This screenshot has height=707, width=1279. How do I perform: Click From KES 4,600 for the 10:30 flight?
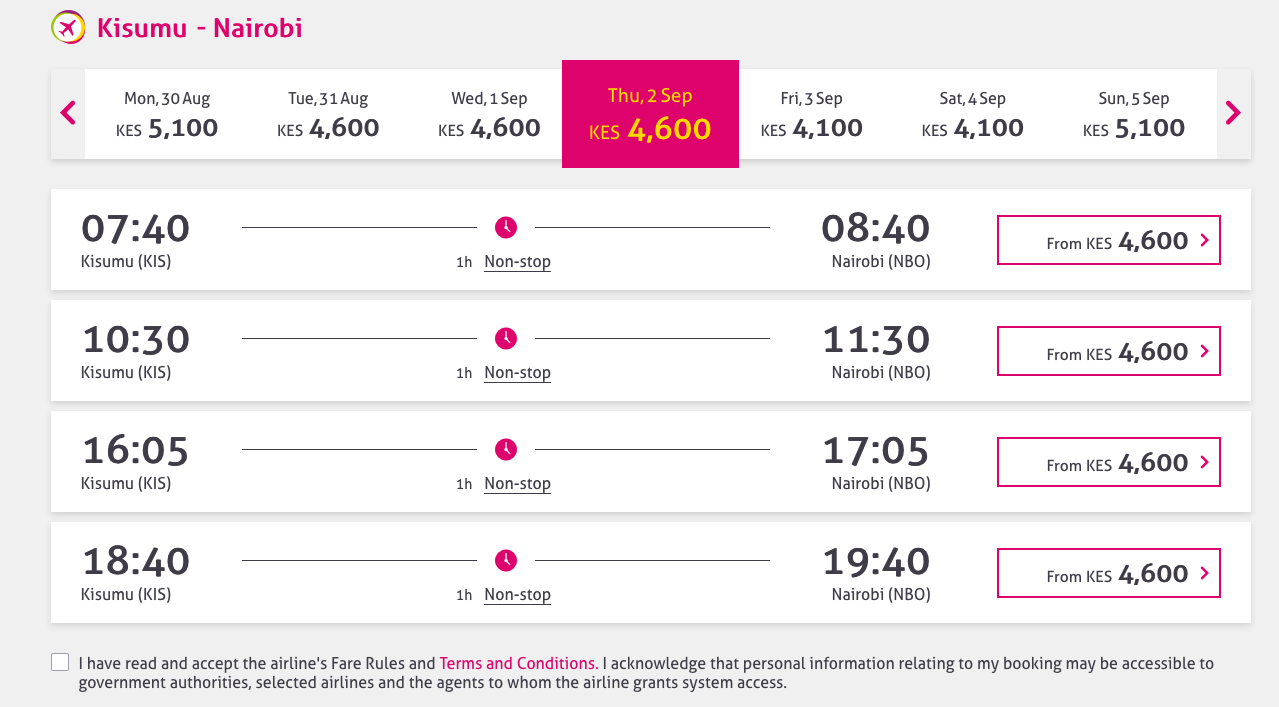click(x=1108, y=351)
